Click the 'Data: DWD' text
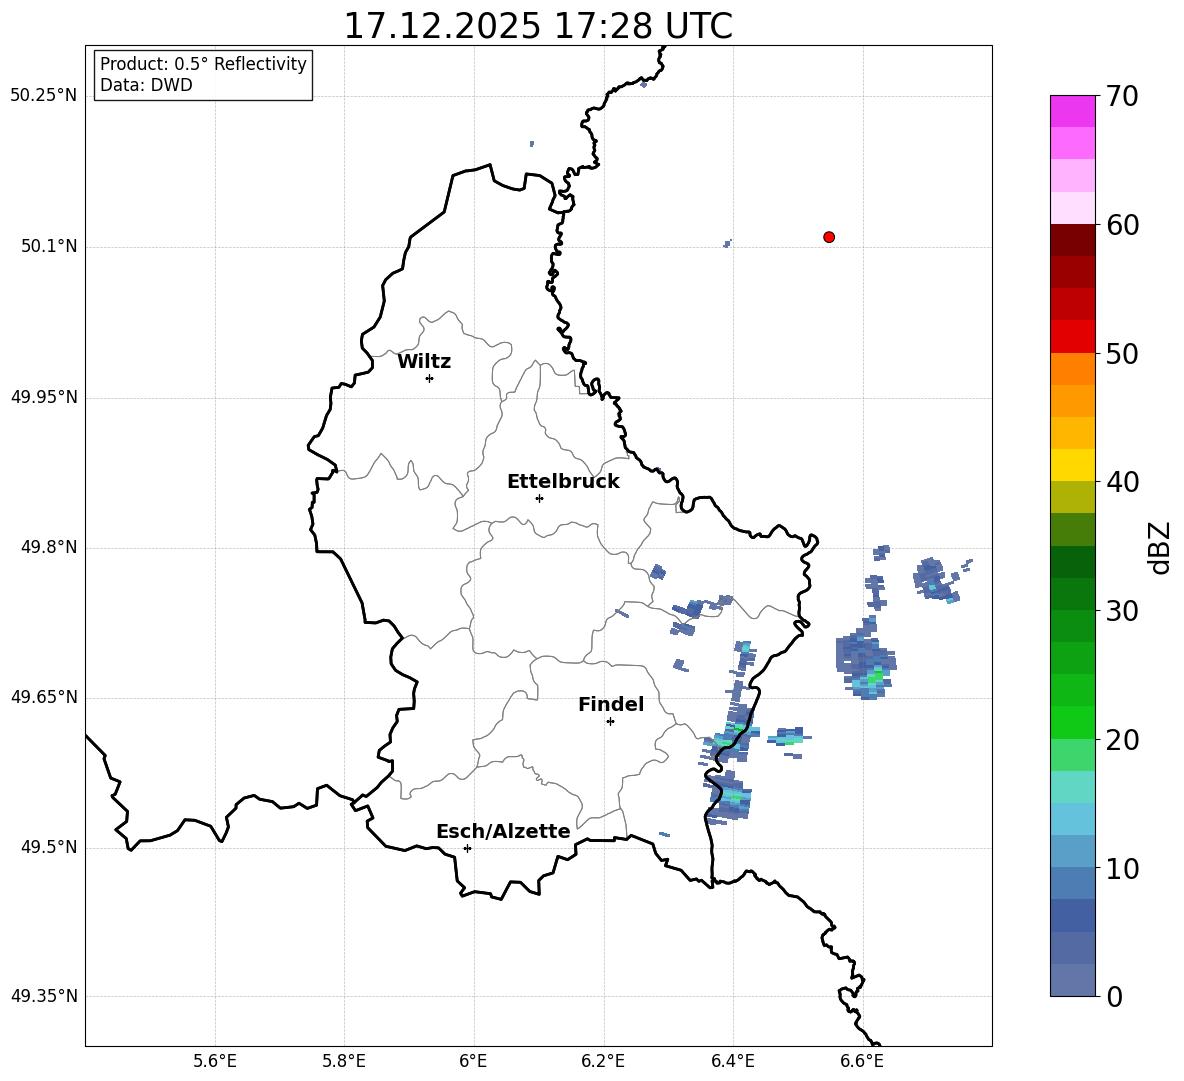This screenshot has height=1081, width=1184. coord(146,85)
